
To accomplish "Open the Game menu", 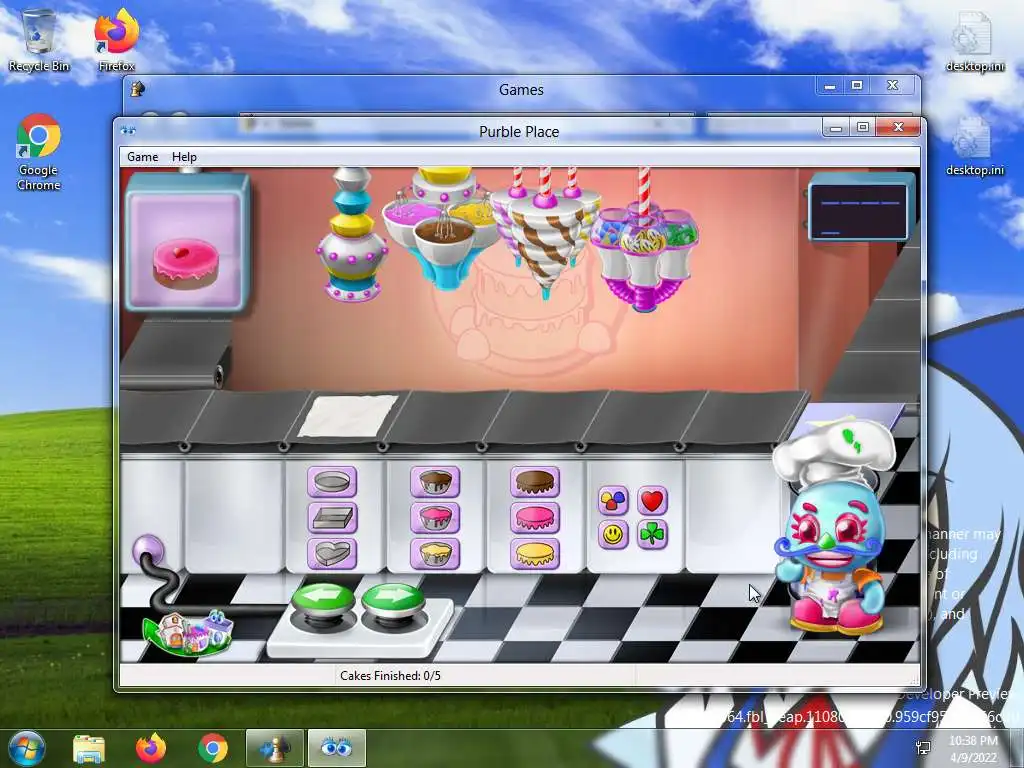I will click(x=142, y=157).
